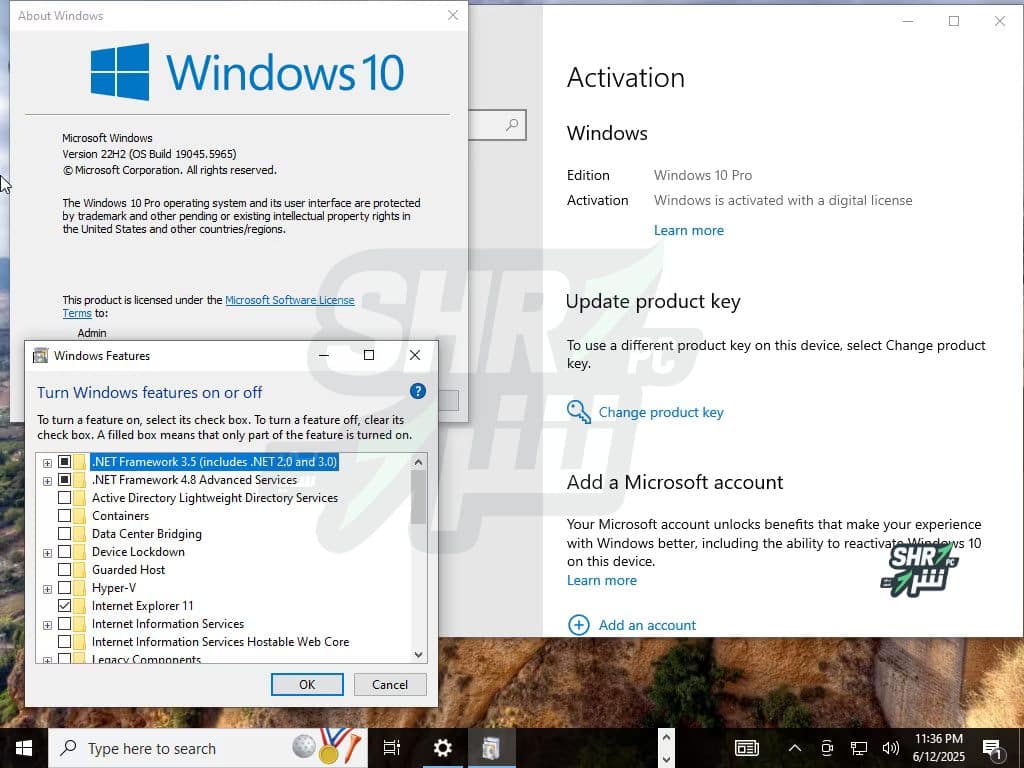Select the Guarded Host row label
1024x768 pixels.
point(129,570)
